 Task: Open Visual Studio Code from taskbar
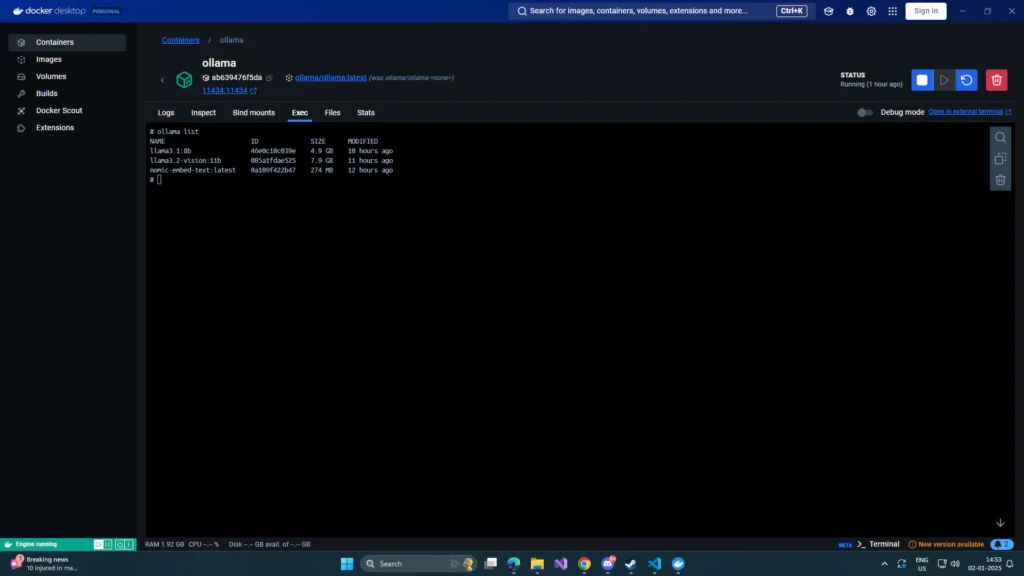[x=655, y=564]
